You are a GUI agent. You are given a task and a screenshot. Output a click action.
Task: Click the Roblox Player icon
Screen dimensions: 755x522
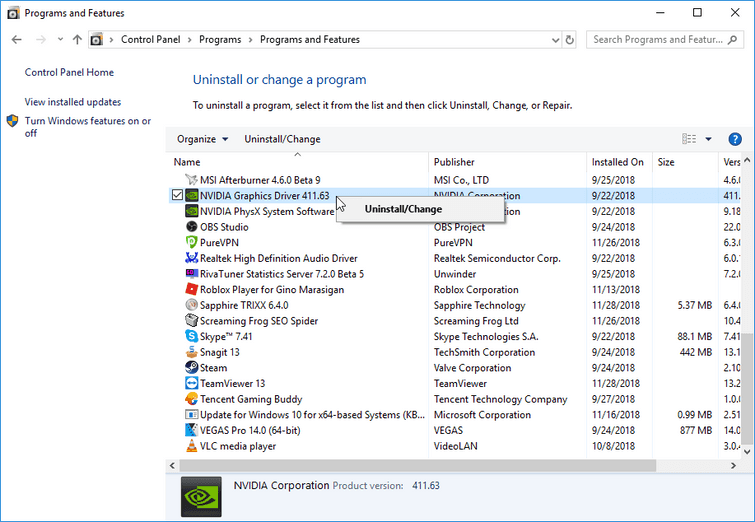point(192,289)
